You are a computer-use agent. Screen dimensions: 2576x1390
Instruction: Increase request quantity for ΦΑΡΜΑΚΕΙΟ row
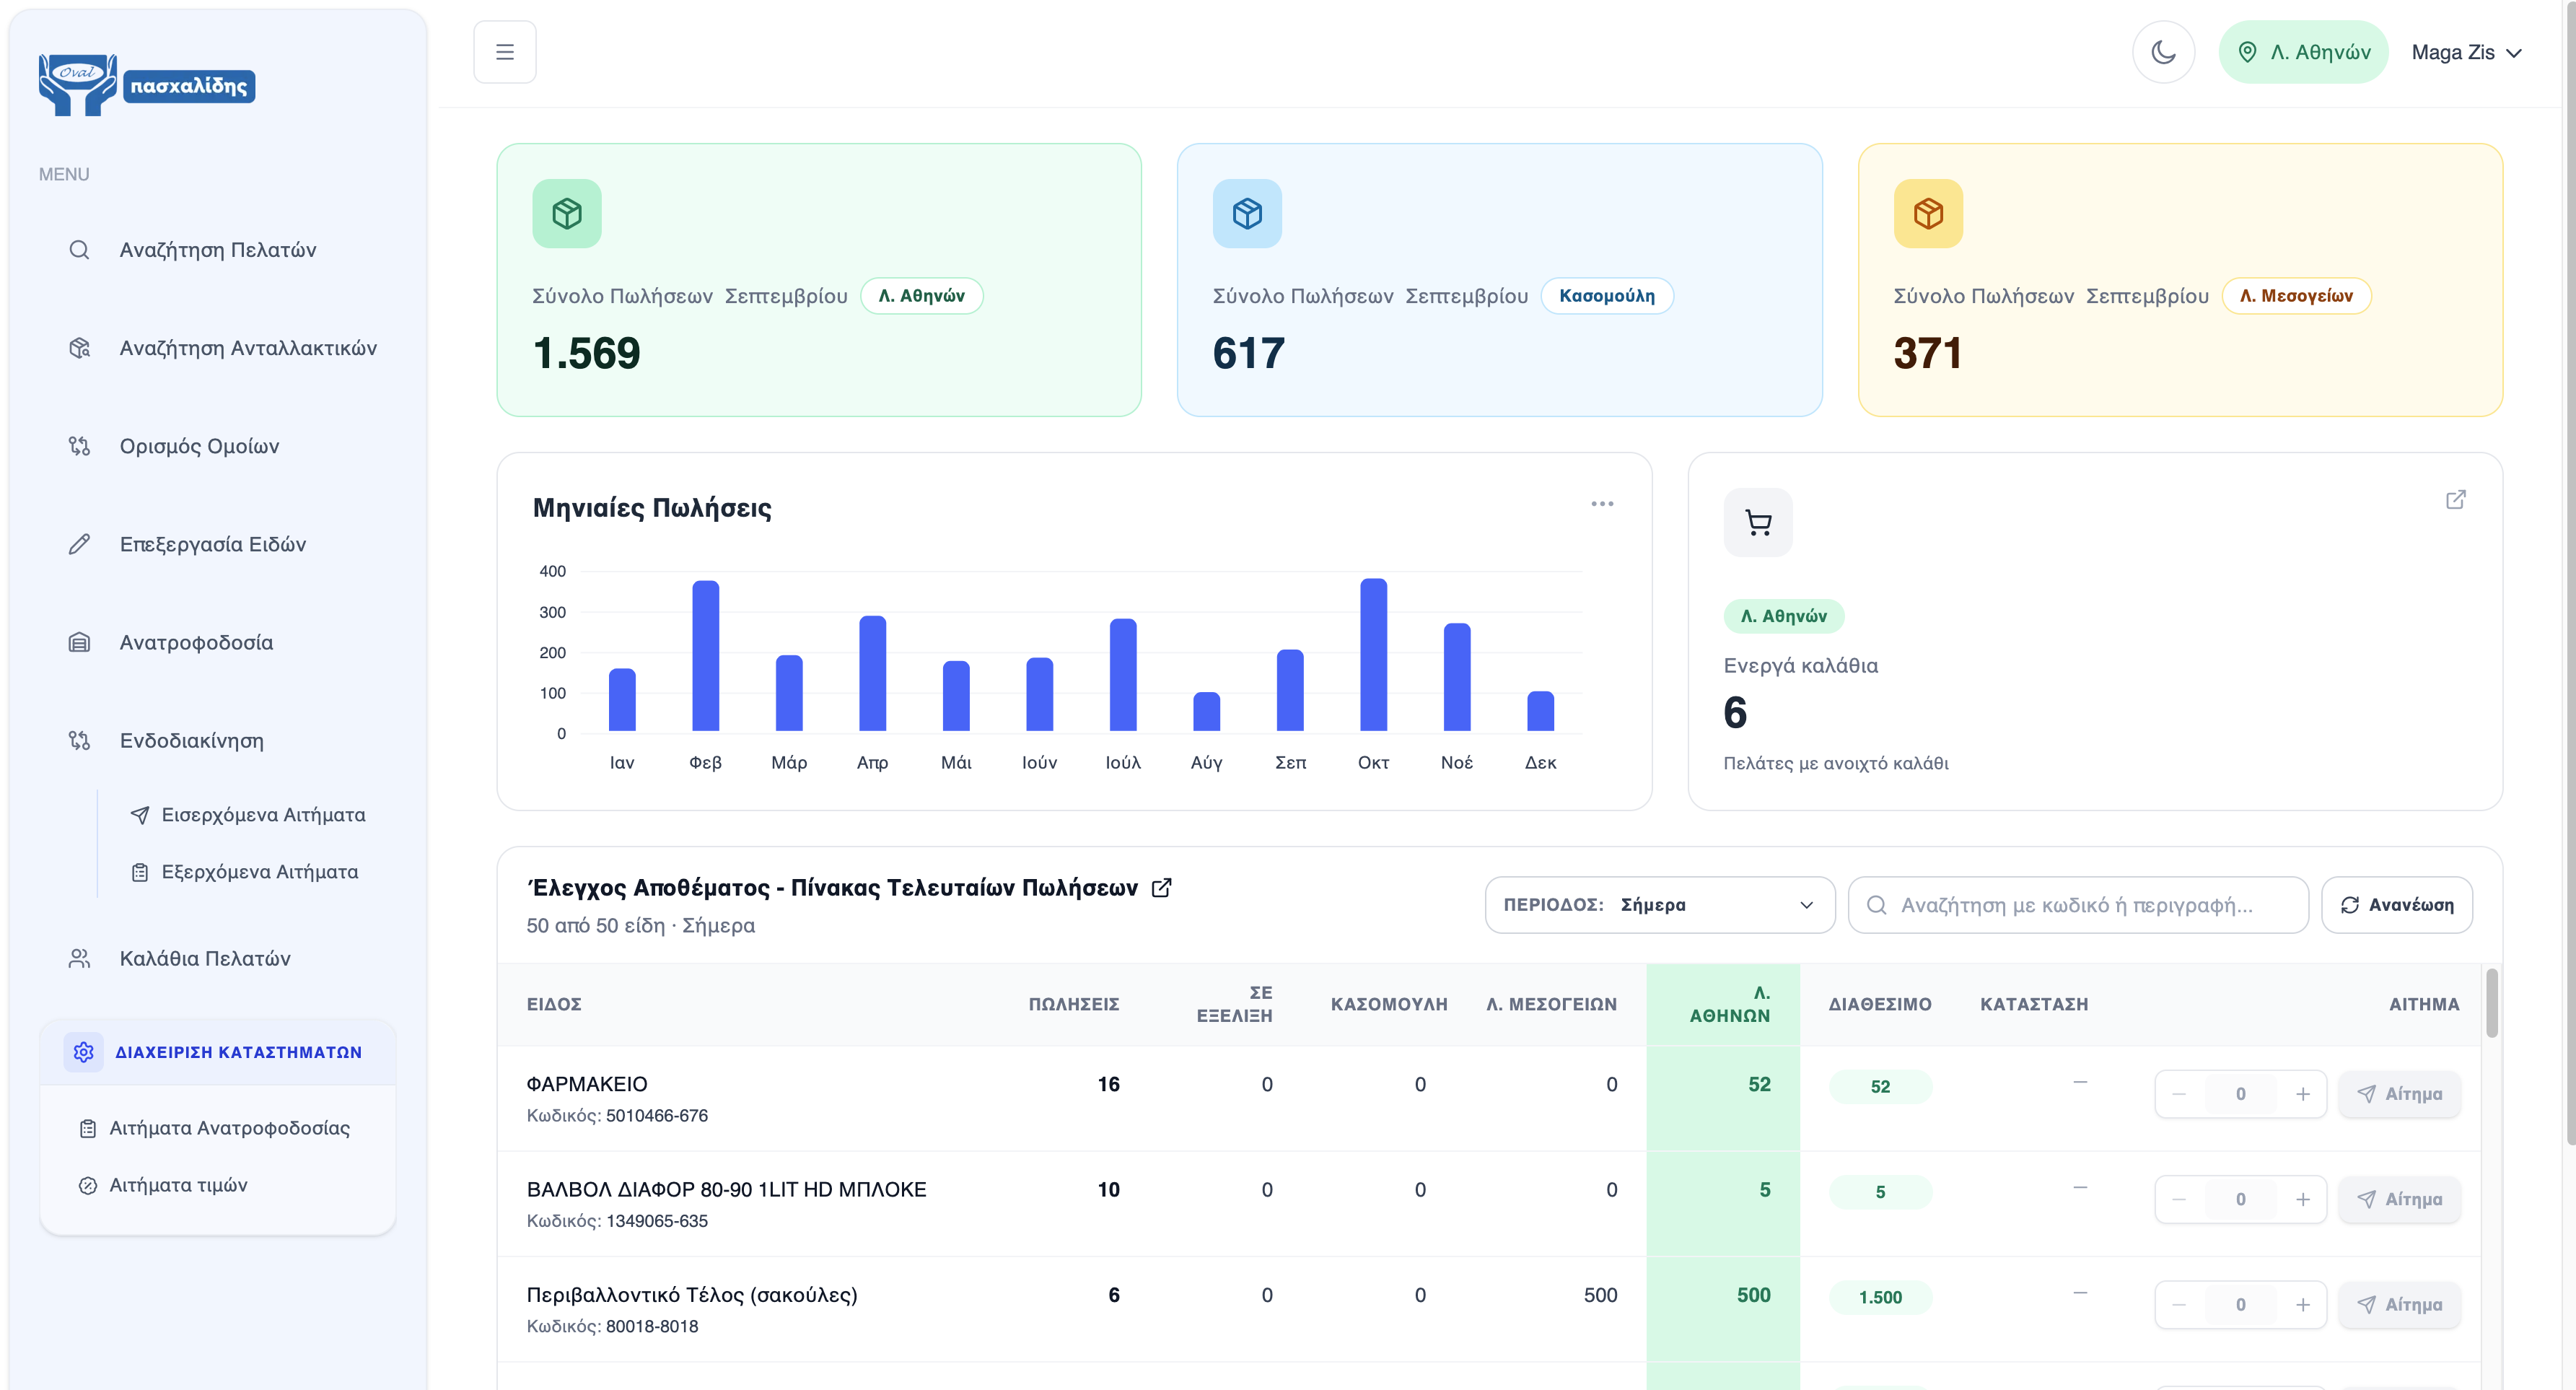2302,1094
